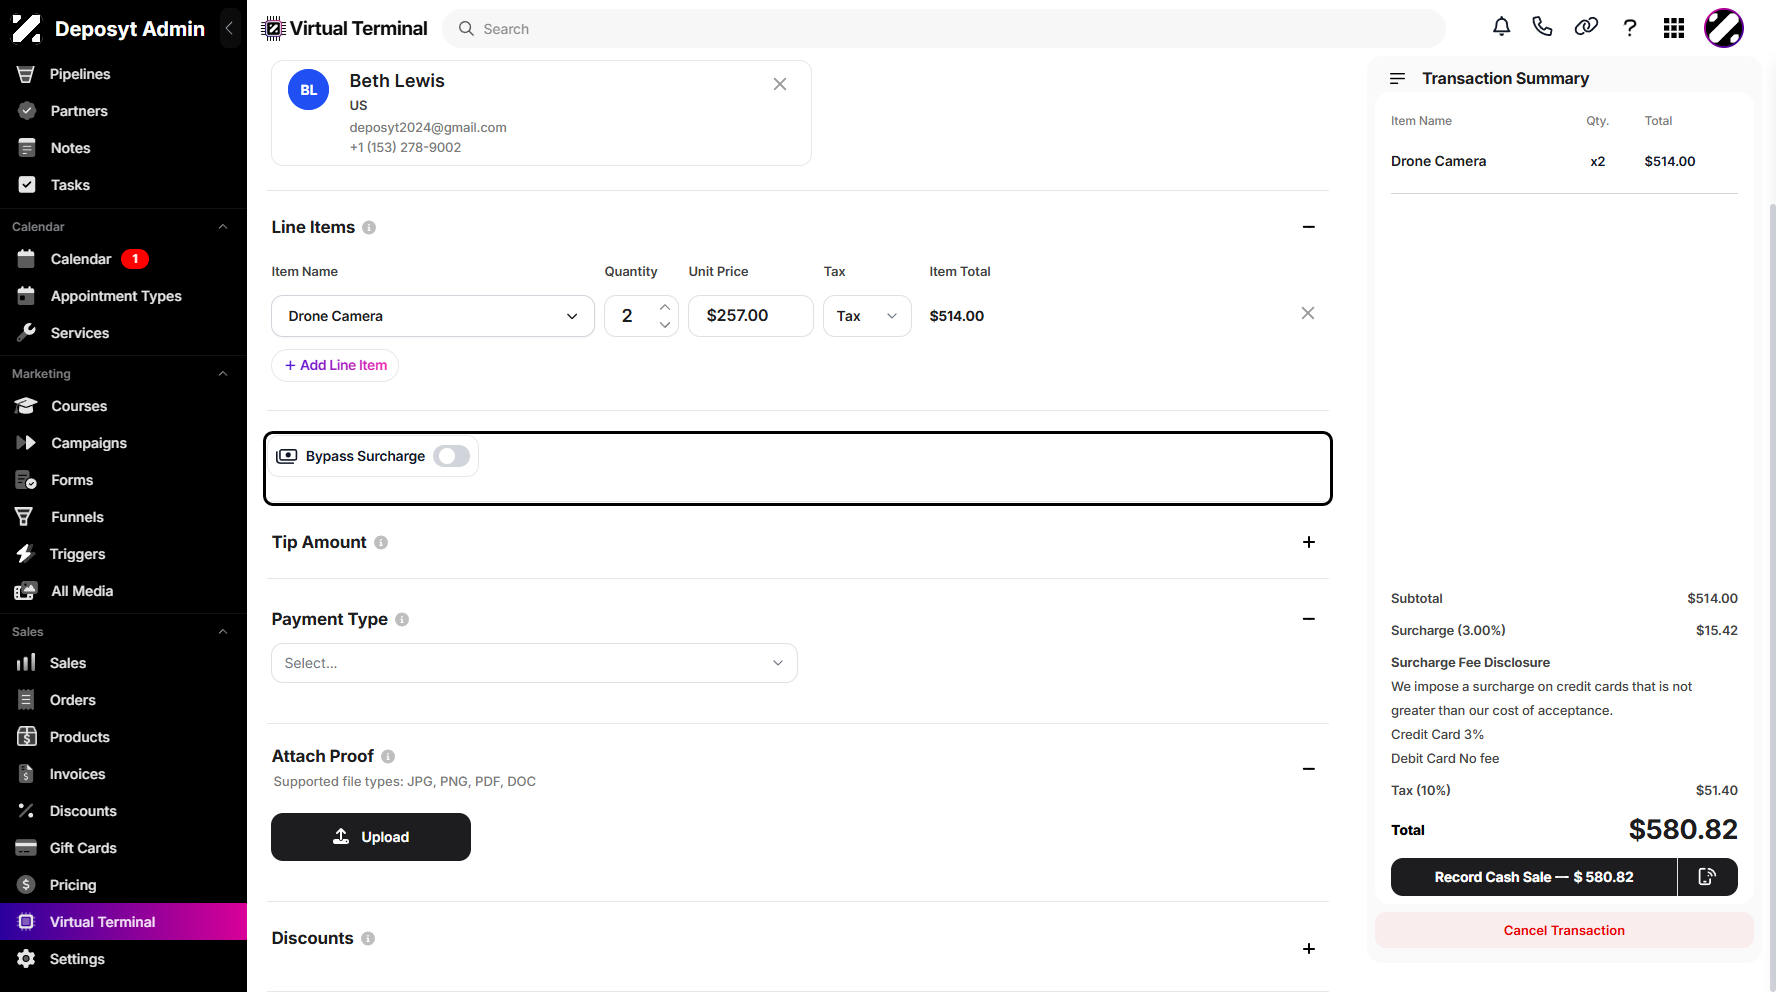The image size is (1776, 992).
Task: Collapse the Payment Type section
Action: 1309,619
